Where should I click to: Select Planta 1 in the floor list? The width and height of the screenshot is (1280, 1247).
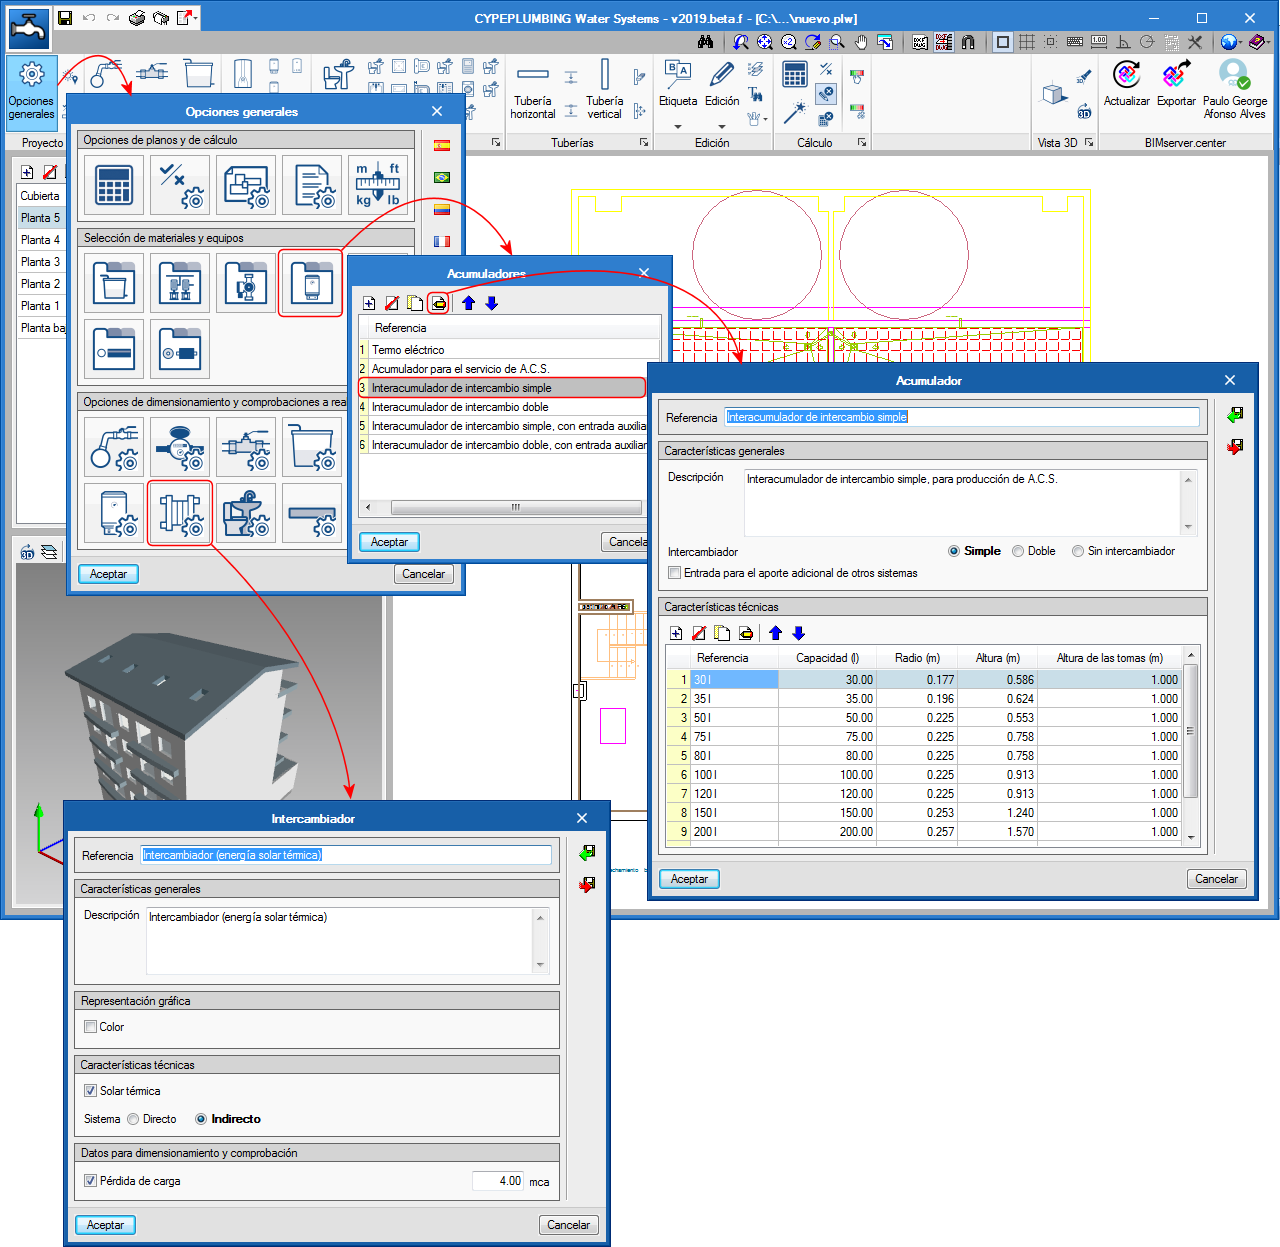pyautogui.click(x=40, y=306)
